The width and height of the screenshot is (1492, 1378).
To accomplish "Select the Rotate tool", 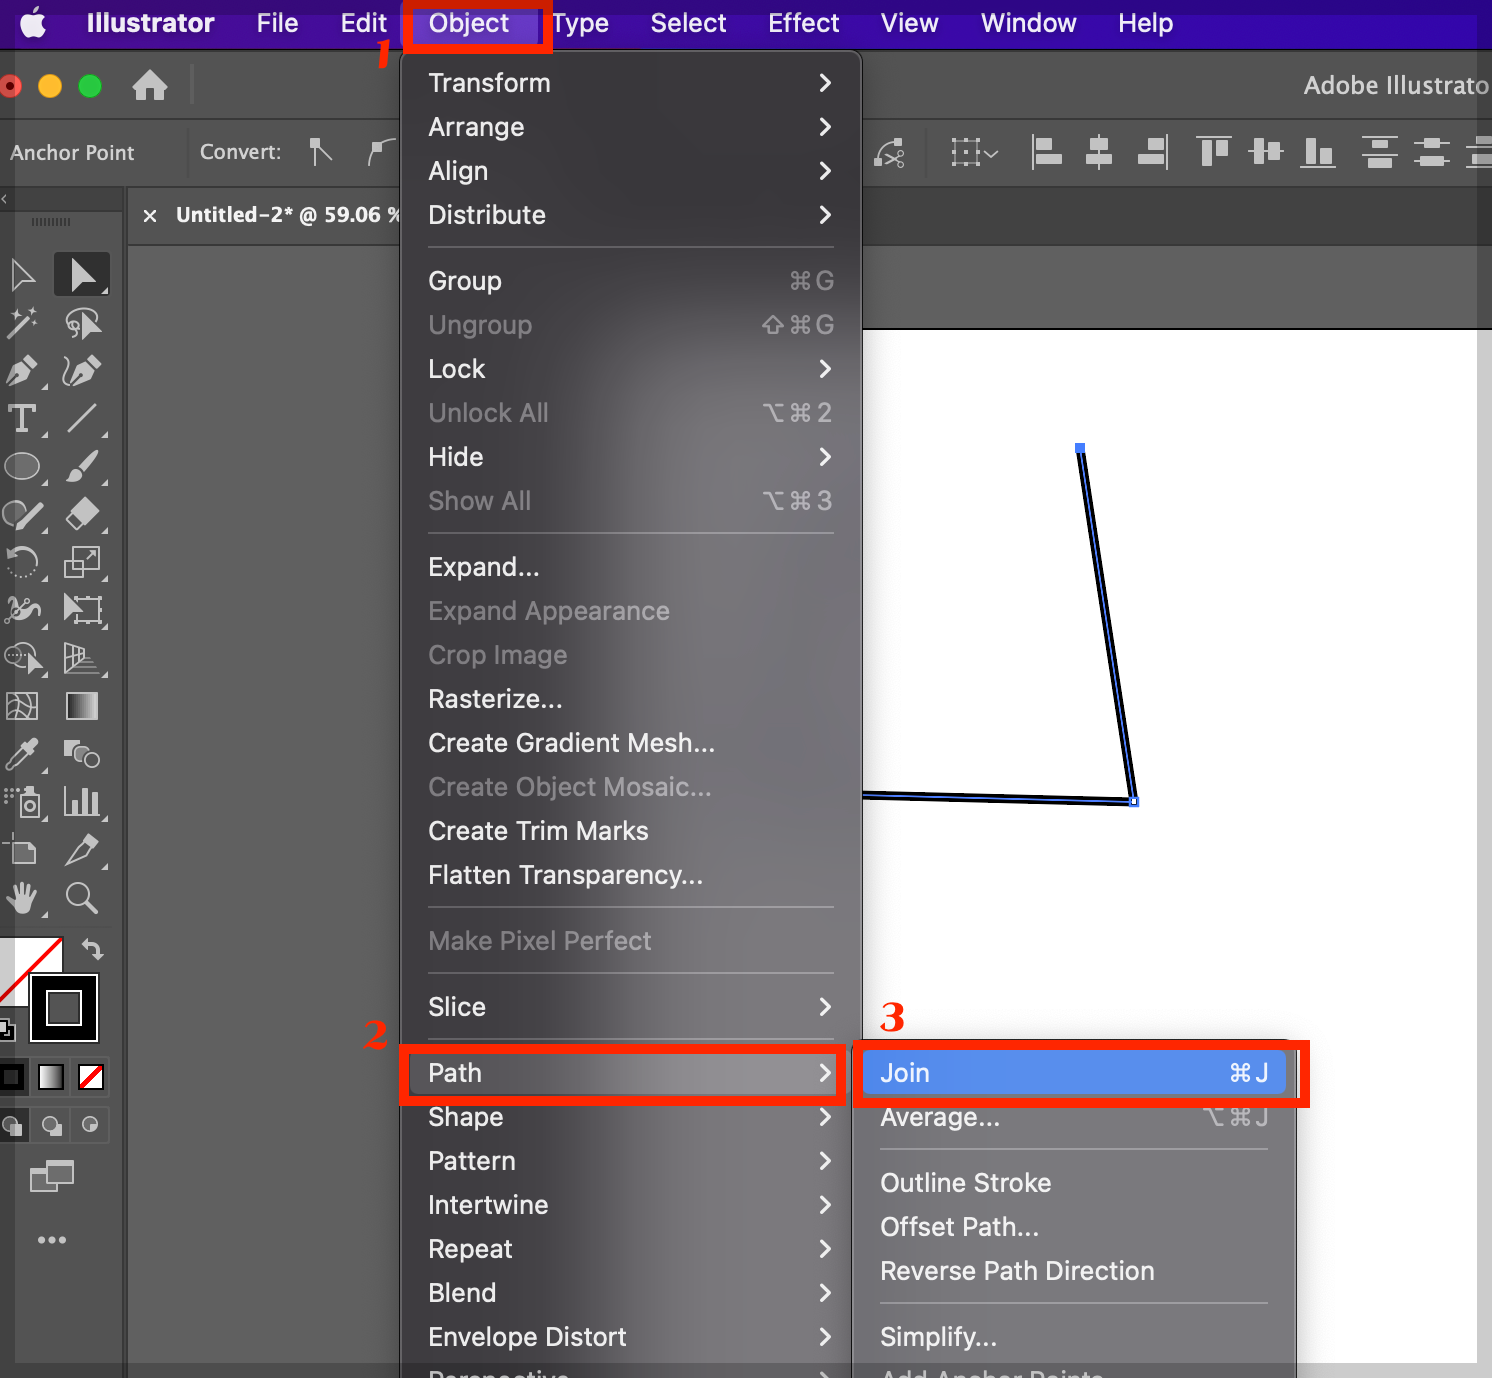I will [22, 562].
